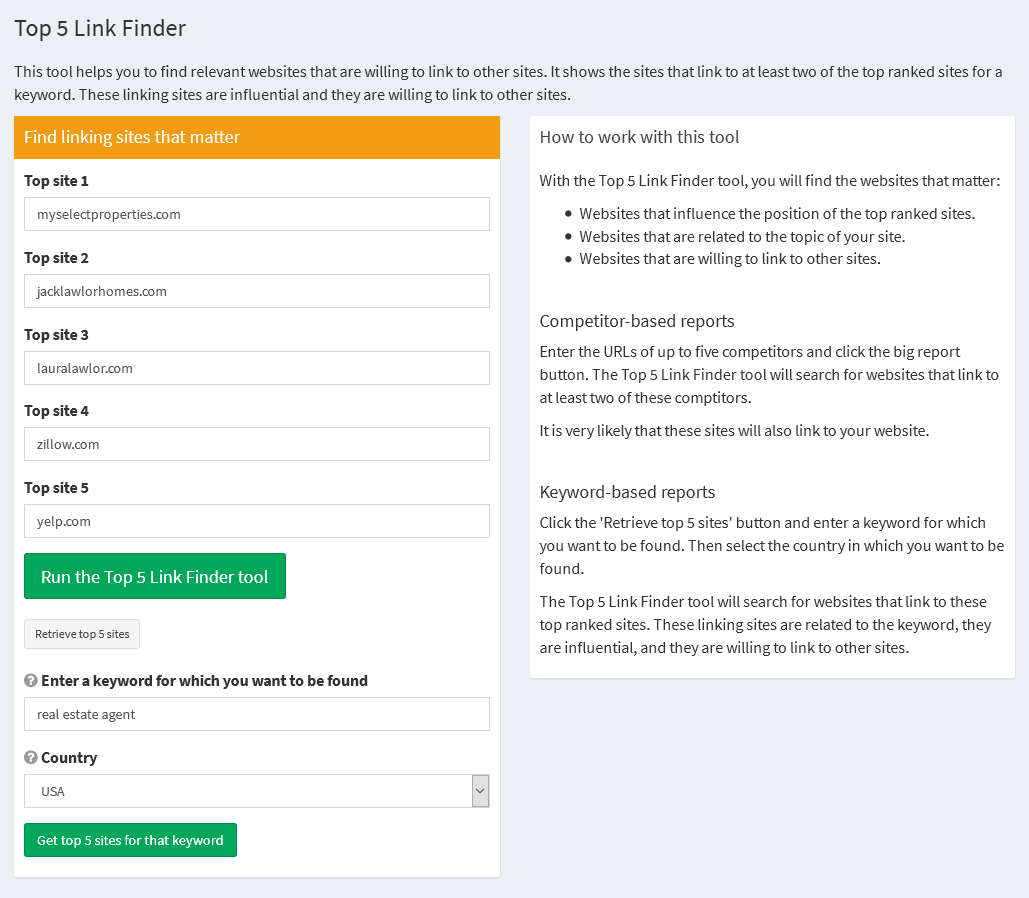Viewport: 1029px width, 898px height.
Task: Click into the jacklawlorhomes.com input field
Action: pyautogui.click(x=256, y=291)
